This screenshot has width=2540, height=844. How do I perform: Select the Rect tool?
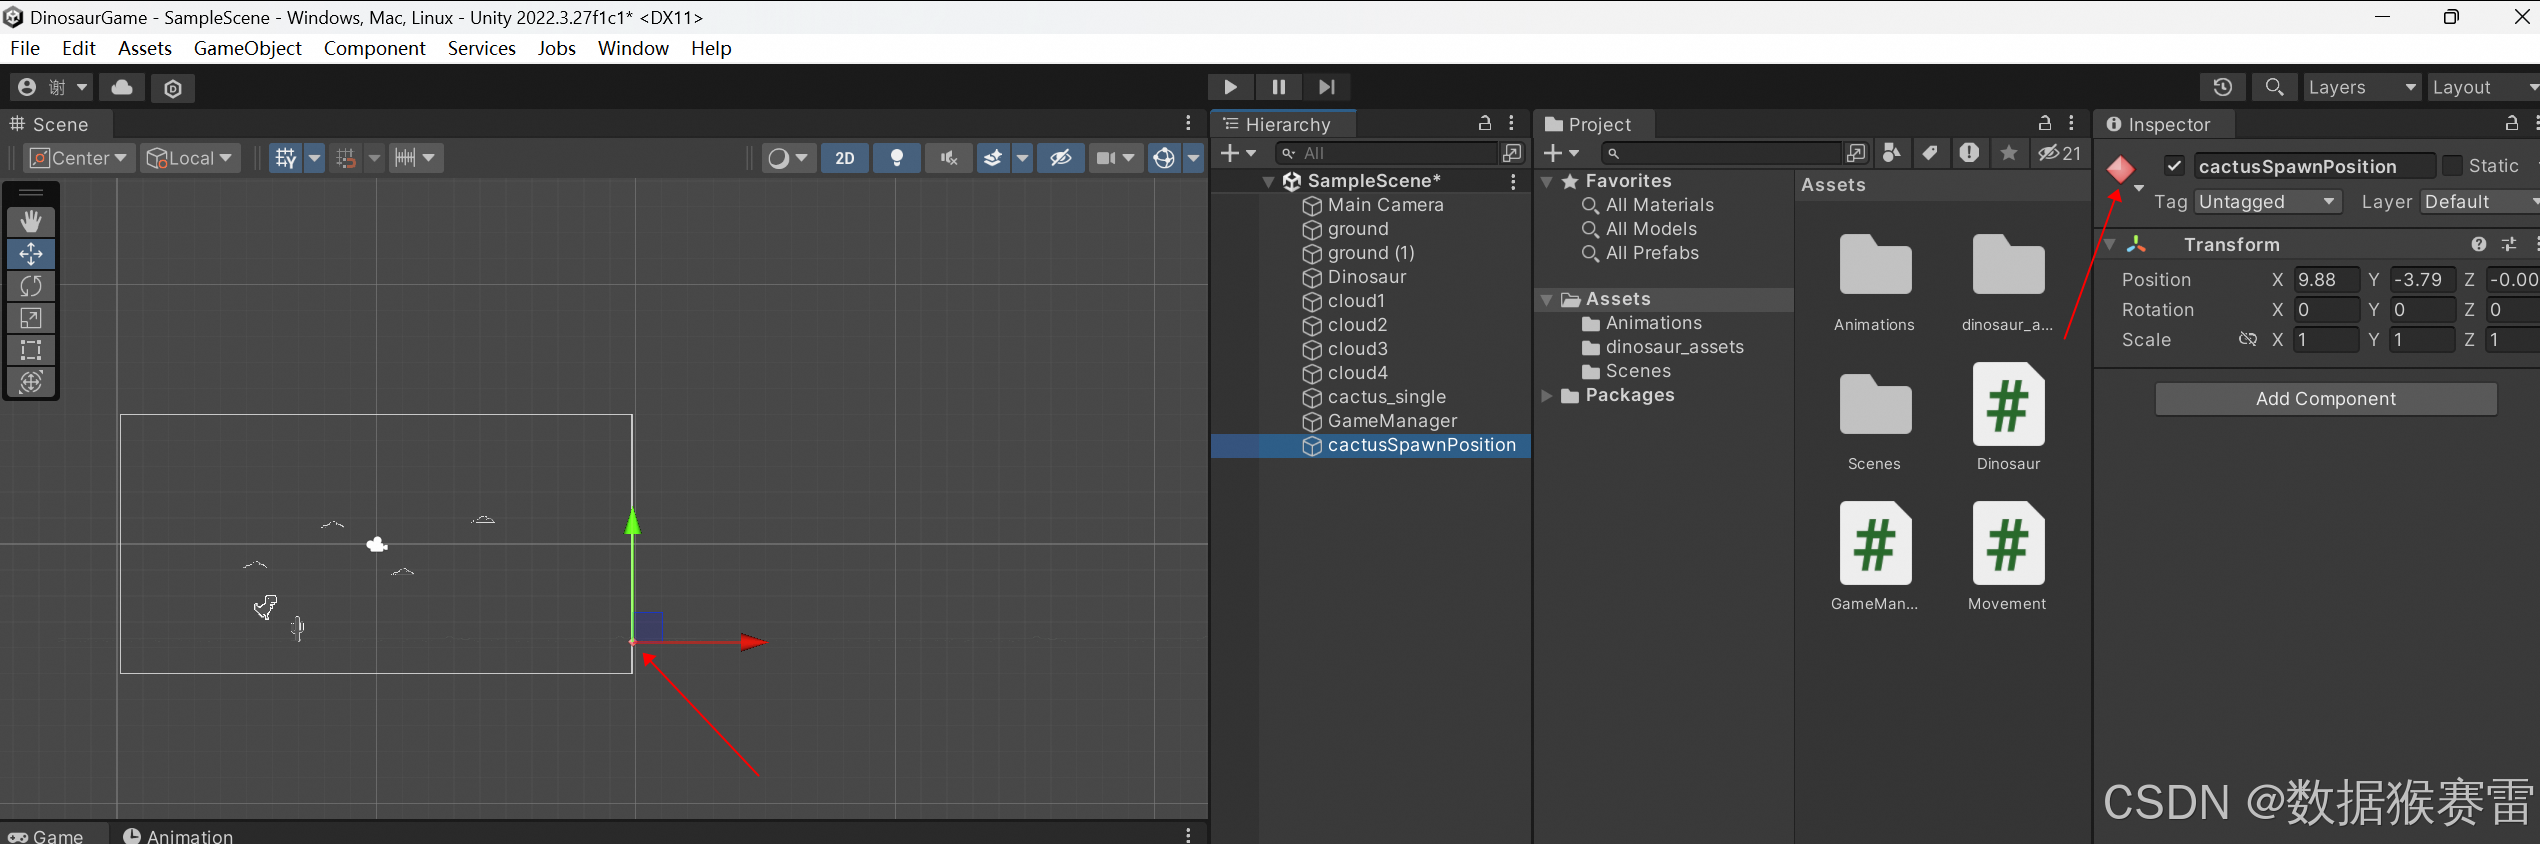(x=31, y=350)
